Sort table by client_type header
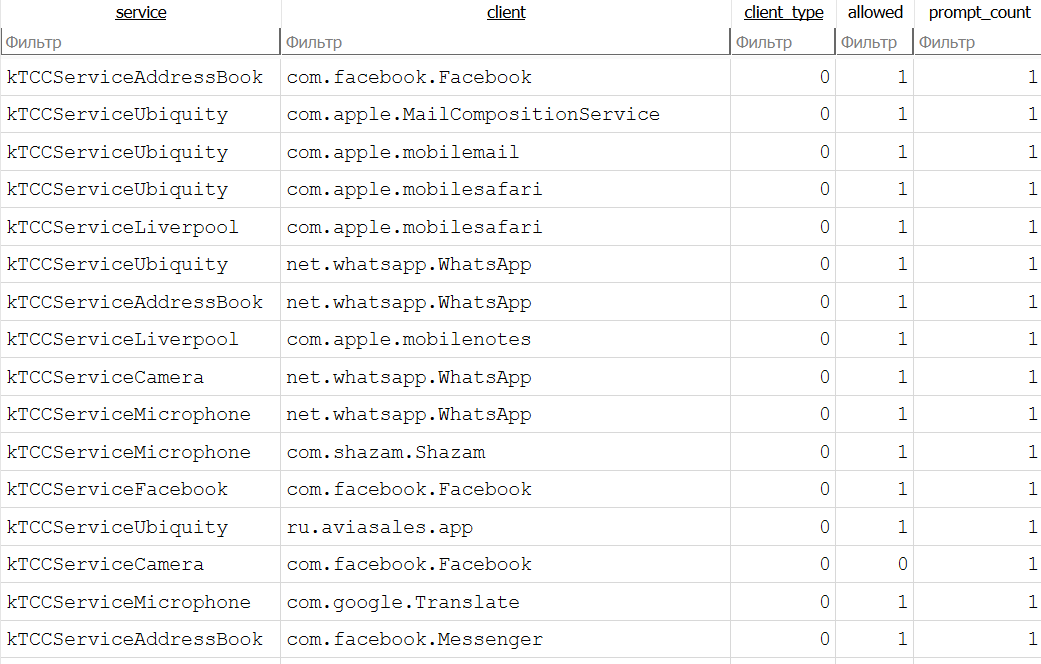1041x664 pixels. coord(784,13)
